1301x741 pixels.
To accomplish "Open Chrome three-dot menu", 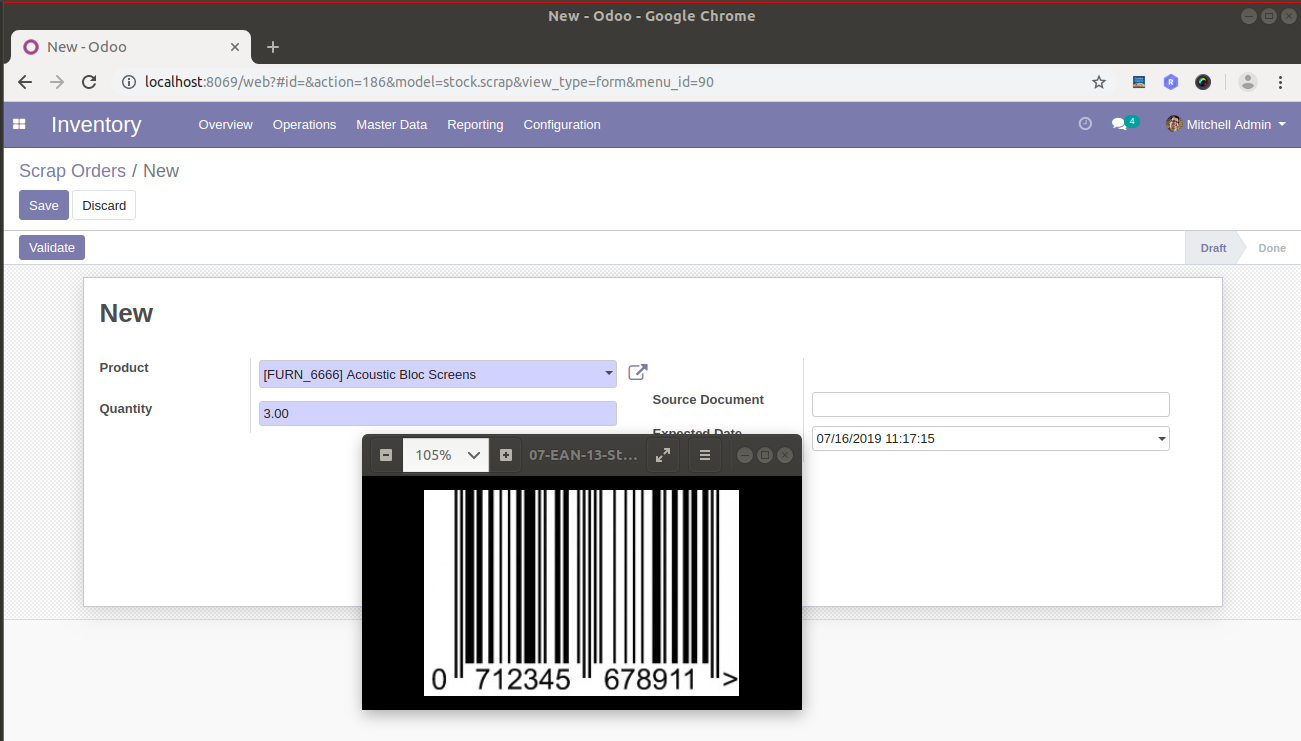I will (x=1280, y=82).
